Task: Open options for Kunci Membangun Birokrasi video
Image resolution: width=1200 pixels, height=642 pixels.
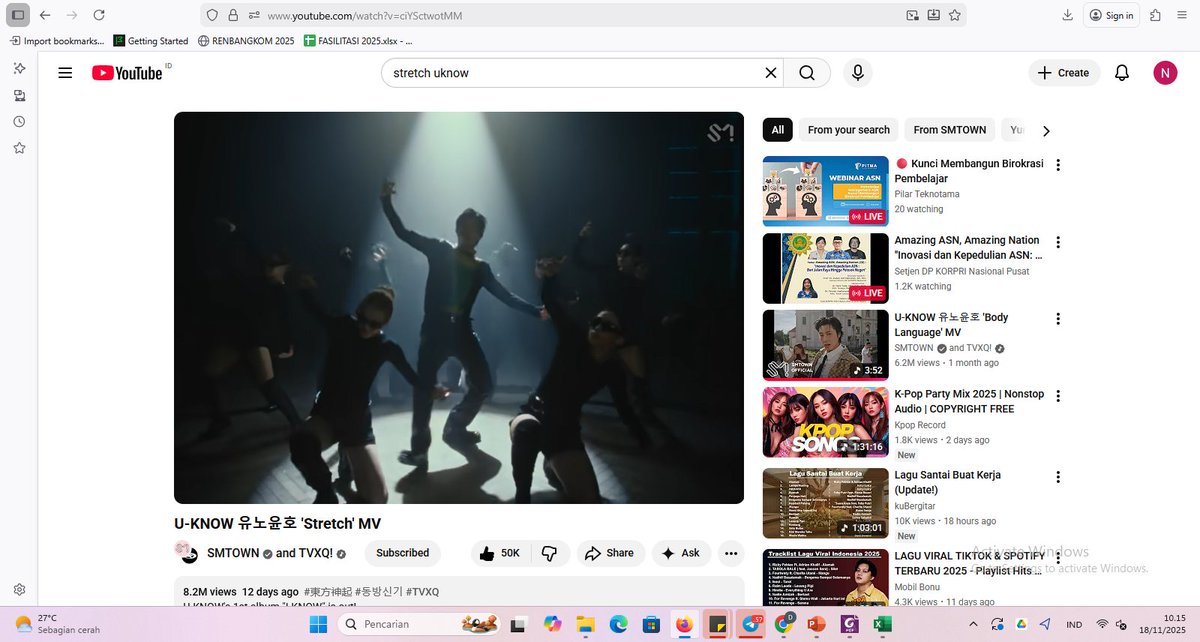Action: (x=1058, y=165)
